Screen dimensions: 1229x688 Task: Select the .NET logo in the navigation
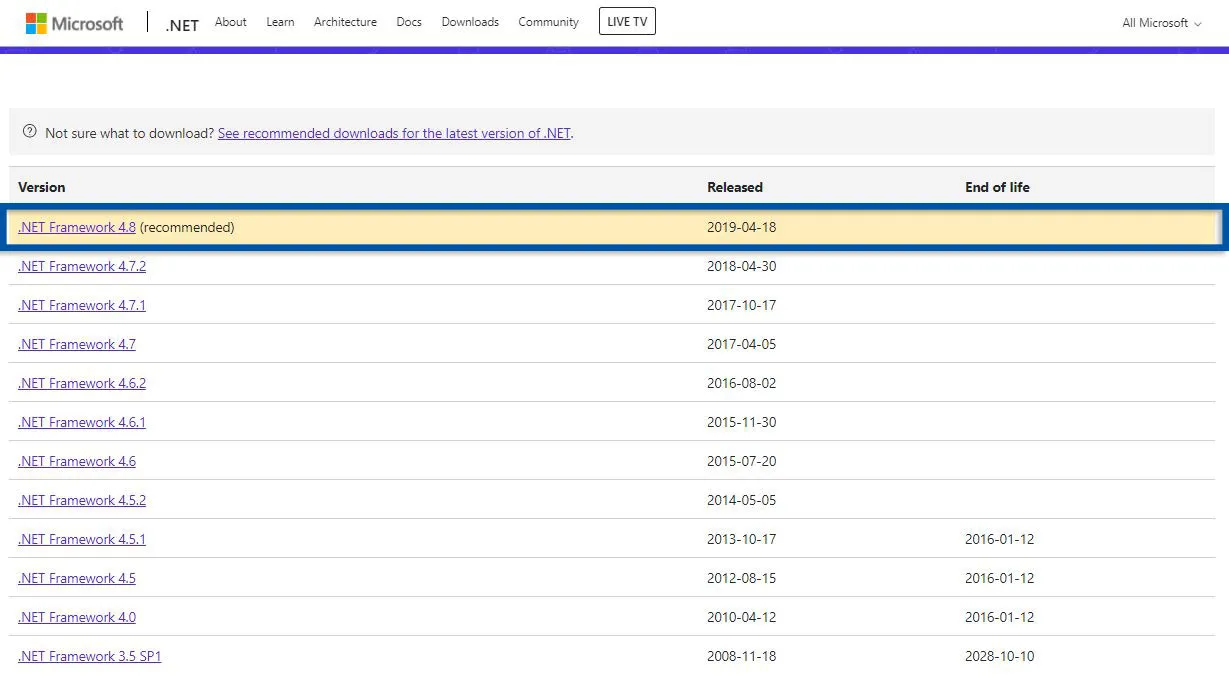(181, 24)
